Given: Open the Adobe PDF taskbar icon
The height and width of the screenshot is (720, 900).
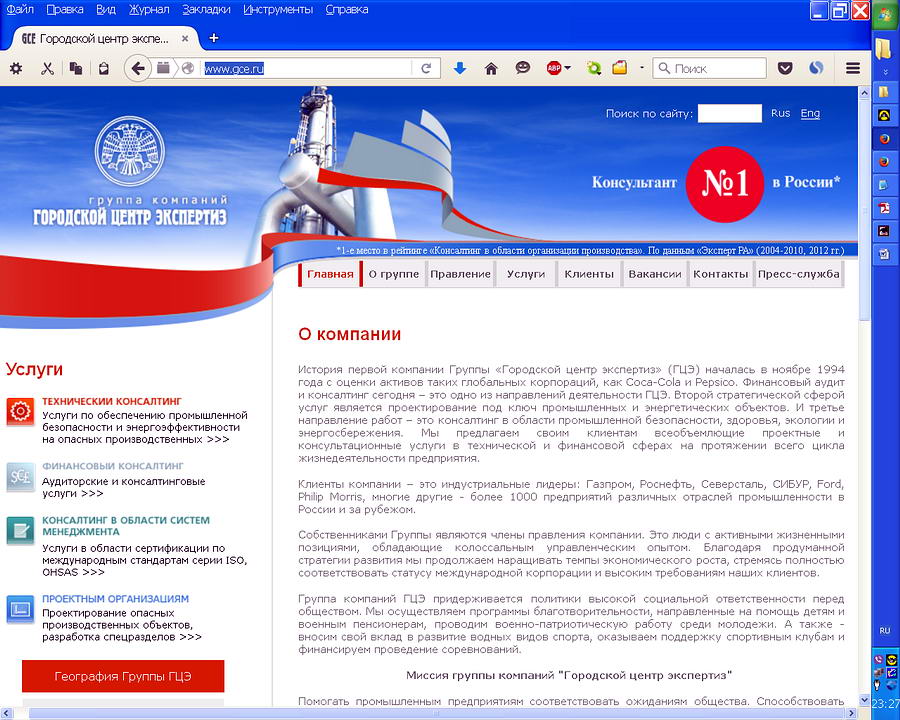Looking at the screenshot, I should coord(884,207).
